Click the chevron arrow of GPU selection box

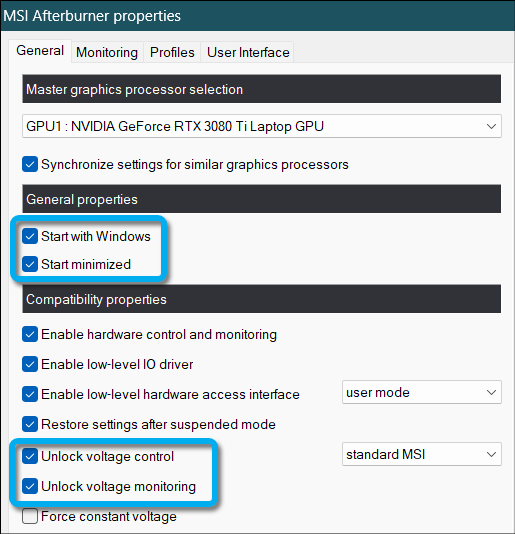pos(491,126)
